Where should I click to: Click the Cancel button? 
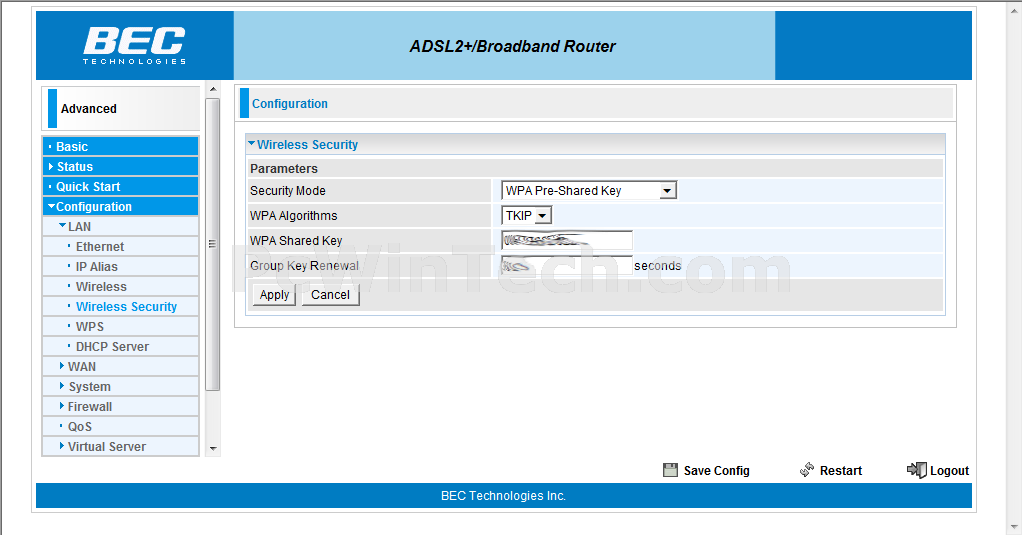330,295
